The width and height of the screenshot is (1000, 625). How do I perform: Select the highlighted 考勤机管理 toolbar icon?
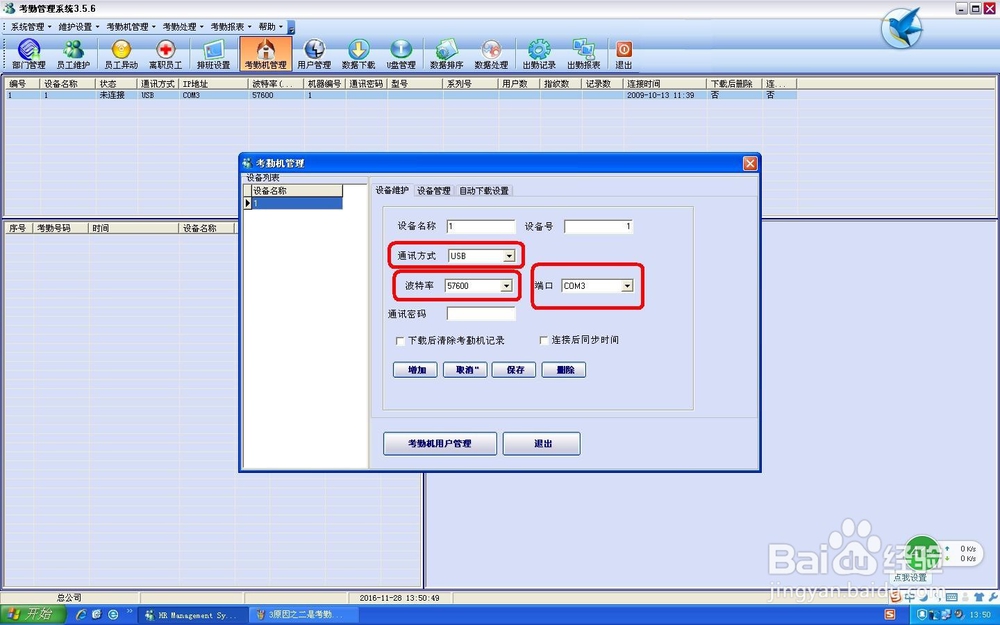[266, 54]
